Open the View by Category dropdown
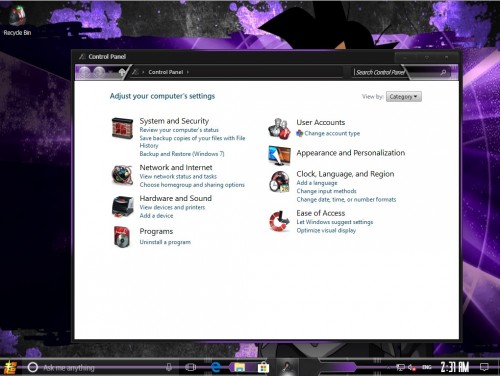The height and width of the screenshot is (376, 500). coord(404,97)
